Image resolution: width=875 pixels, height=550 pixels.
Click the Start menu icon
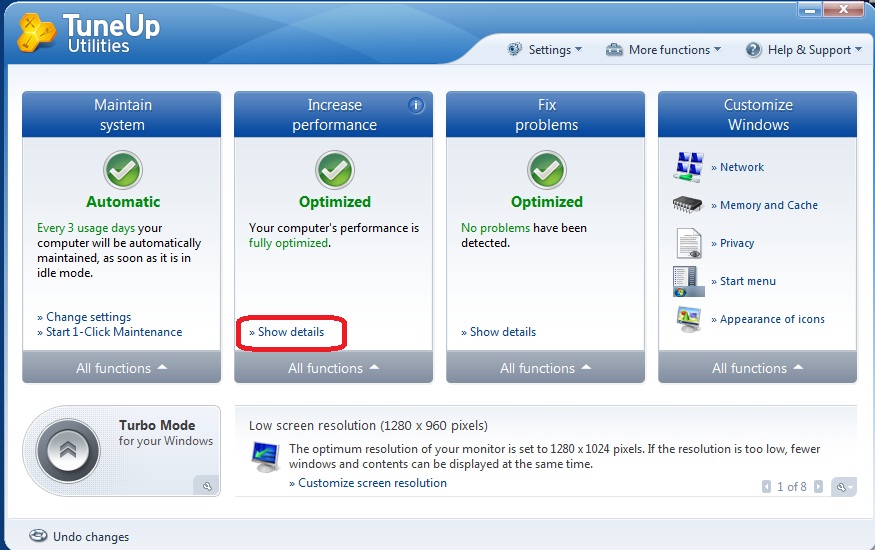688,281
